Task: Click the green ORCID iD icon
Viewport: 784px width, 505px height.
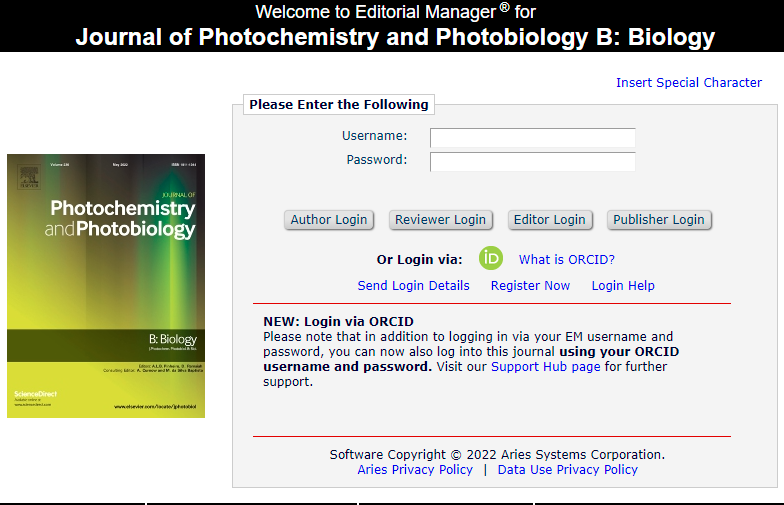Action: pyautogui.click(x=490, y=258)
